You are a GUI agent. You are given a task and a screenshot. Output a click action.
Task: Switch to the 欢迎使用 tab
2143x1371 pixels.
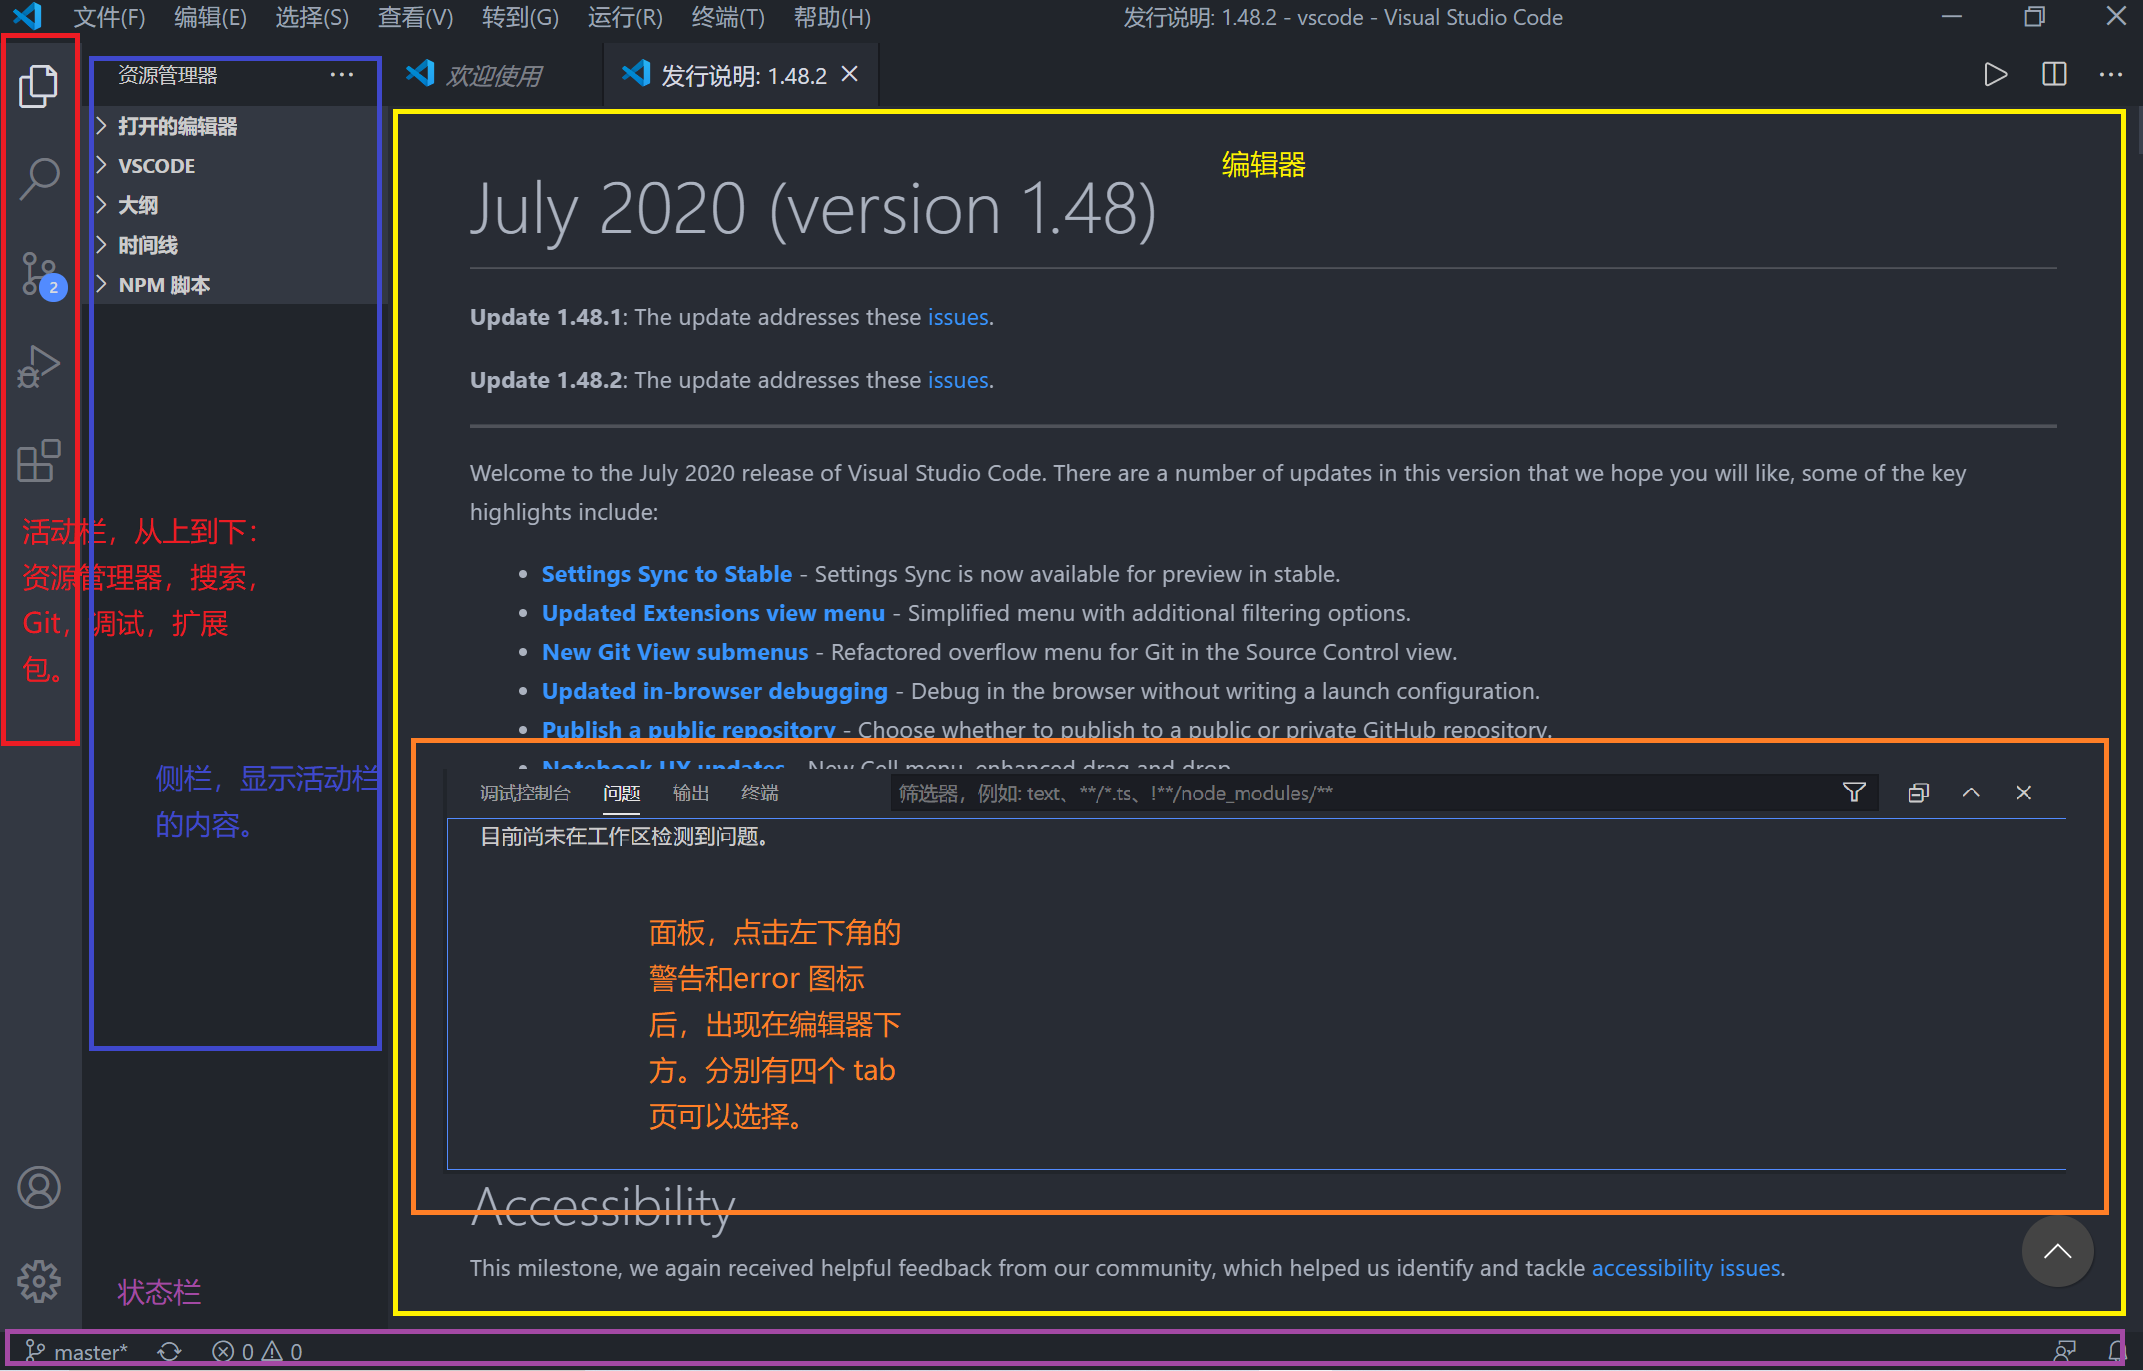[x=493, y=75]
